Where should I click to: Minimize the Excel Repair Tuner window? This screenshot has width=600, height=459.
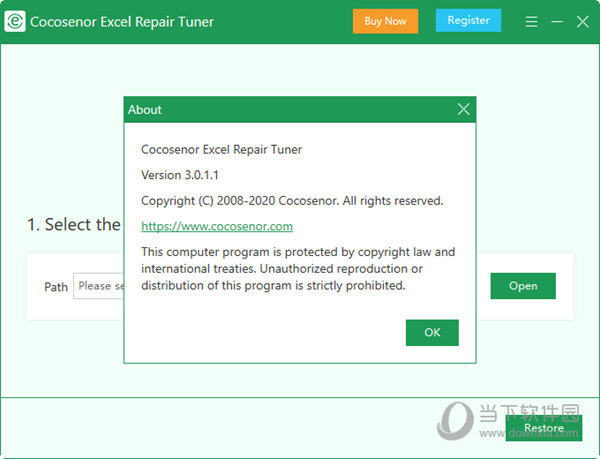(557, 21)
